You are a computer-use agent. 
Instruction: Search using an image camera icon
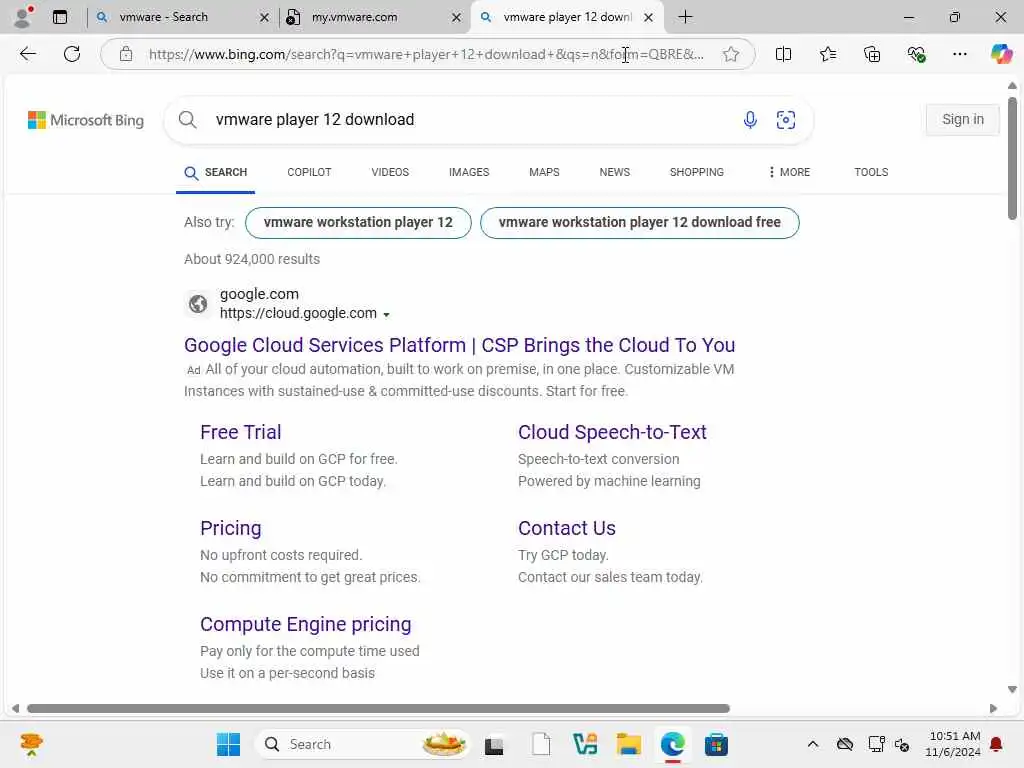(x=786, y=120)
